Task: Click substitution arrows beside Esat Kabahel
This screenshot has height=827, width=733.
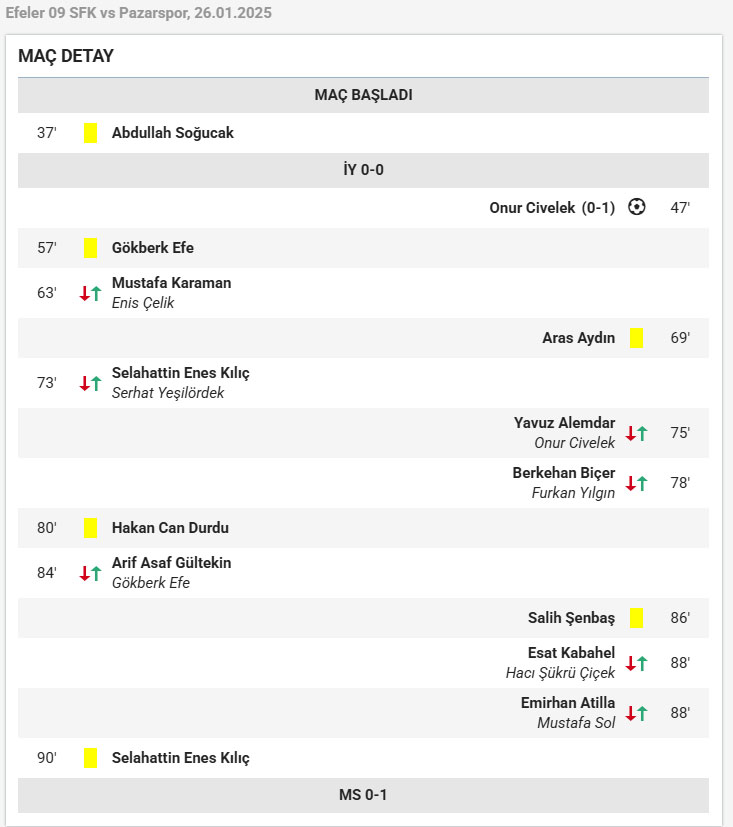Action: click(636, 663)
